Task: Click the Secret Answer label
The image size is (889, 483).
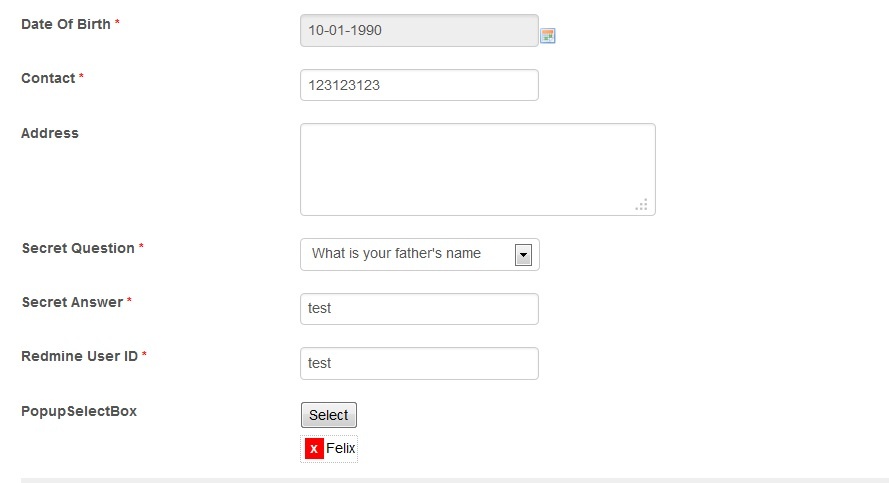Action: pyautogui.click(x=72, y=302)
